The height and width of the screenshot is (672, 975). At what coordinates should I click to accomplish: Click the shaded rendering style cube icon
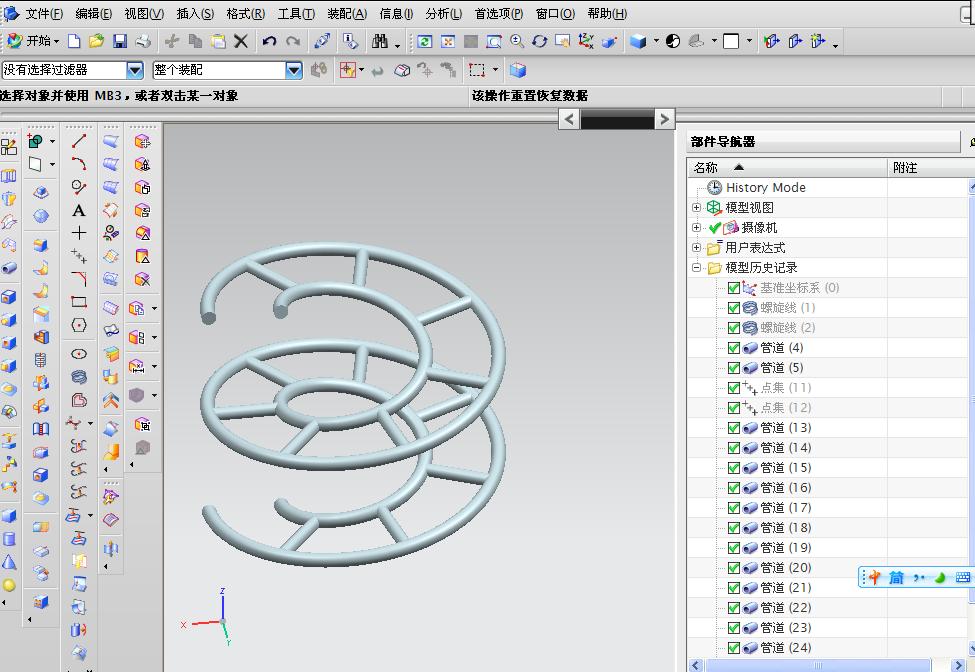coord(638,41)
